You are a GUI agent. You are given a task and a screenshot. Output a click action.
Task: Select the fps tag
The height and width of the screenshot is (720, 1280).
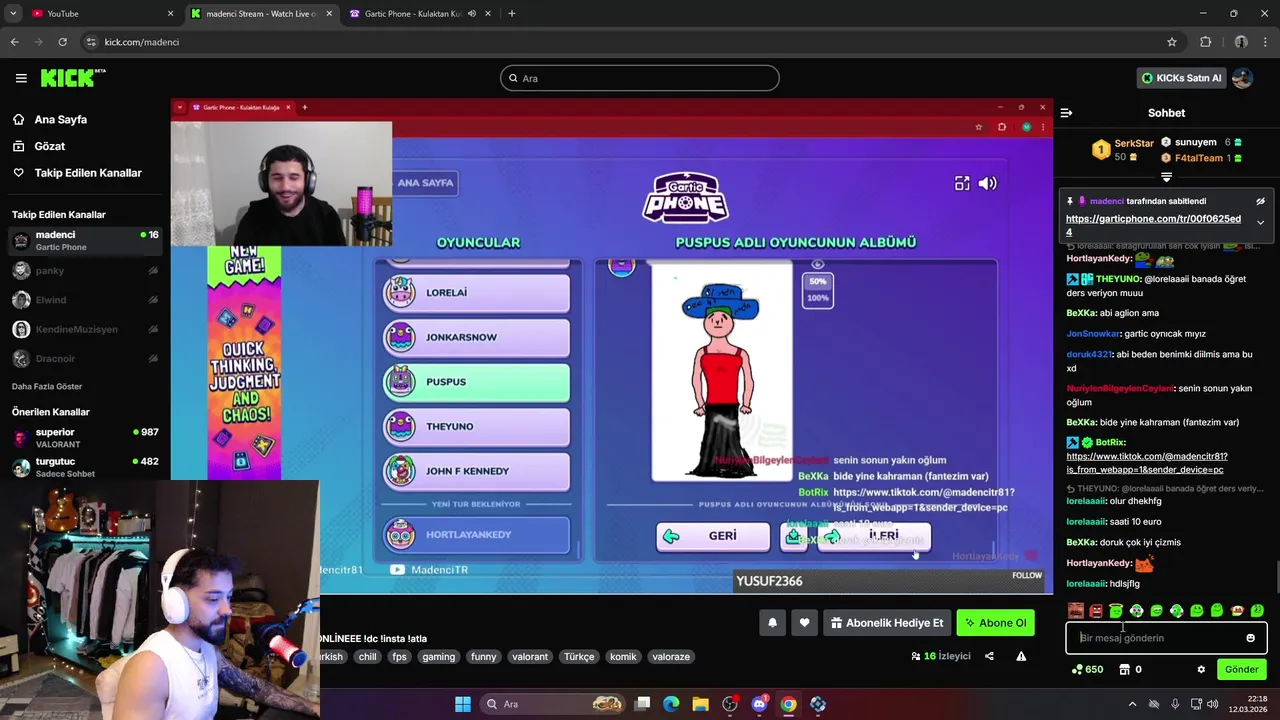click(x=399, y=657)
